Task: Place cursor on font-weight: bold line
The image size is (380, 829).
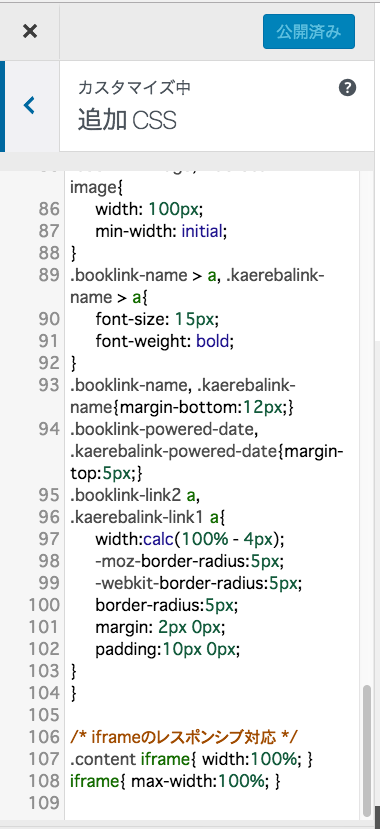Action: [x=164, y=342]
